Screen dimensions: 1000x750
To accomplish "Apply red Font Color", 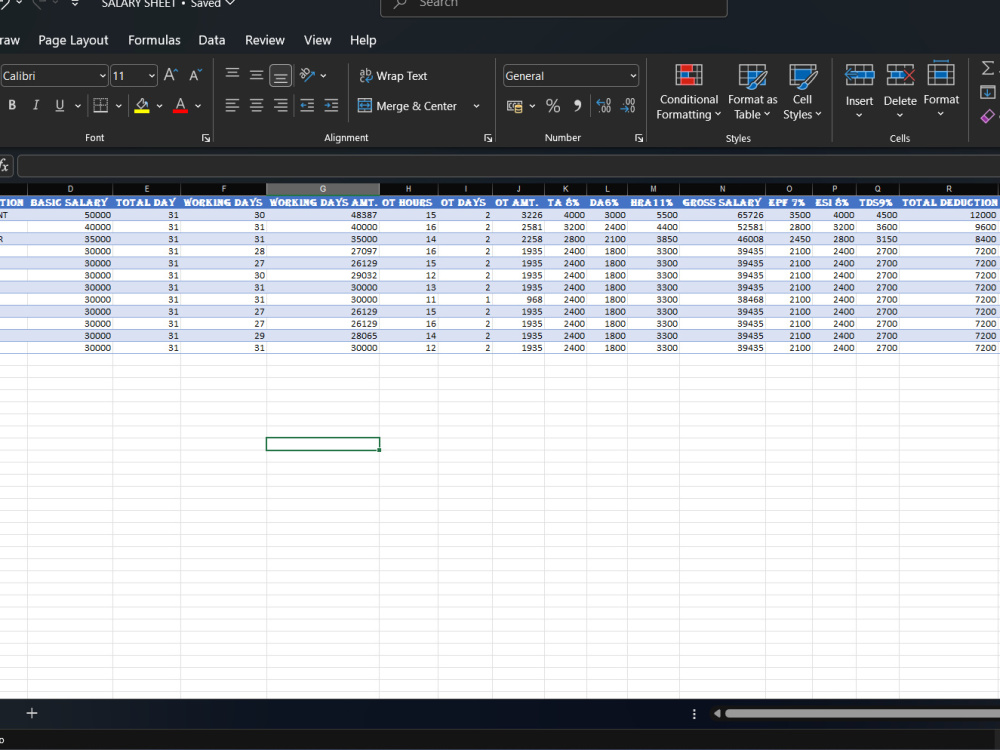I will (x=180, y=105).
